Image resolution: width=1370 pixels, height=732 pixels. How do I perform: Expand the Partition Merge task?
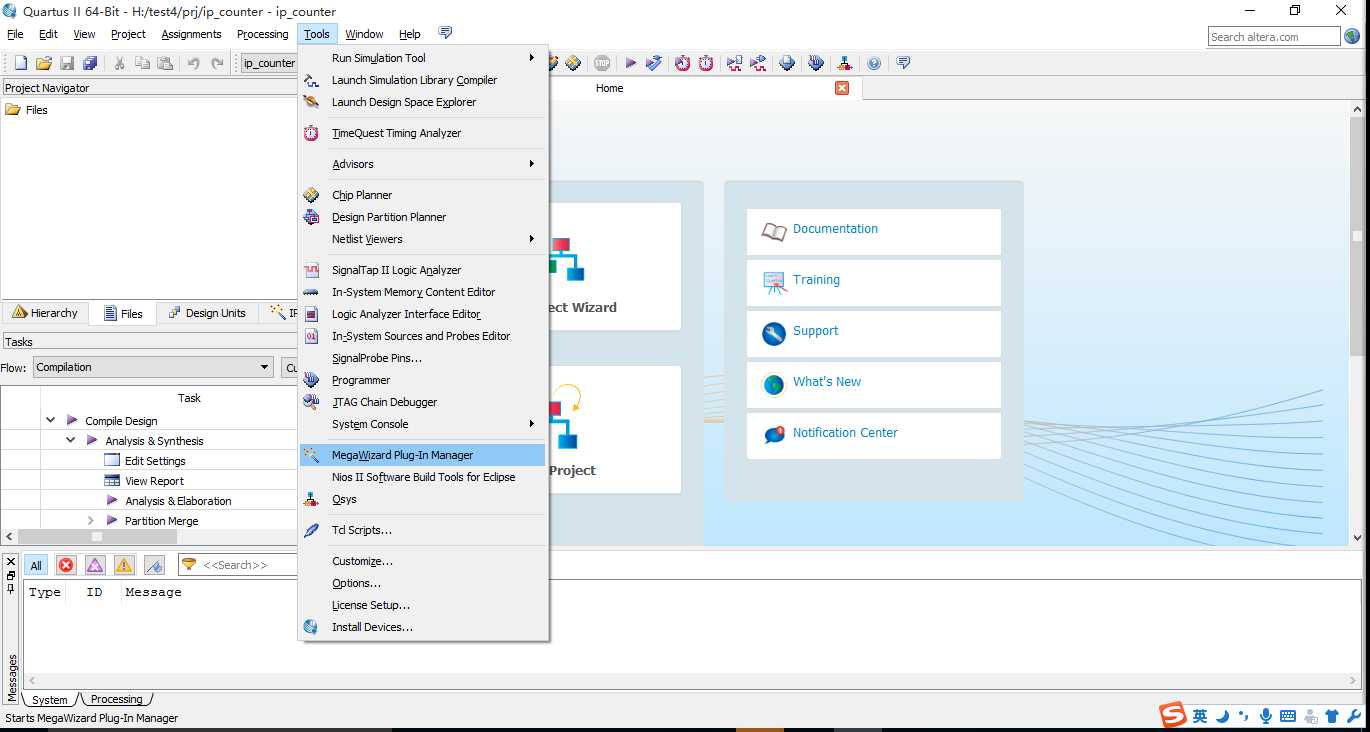coord(90,521)
